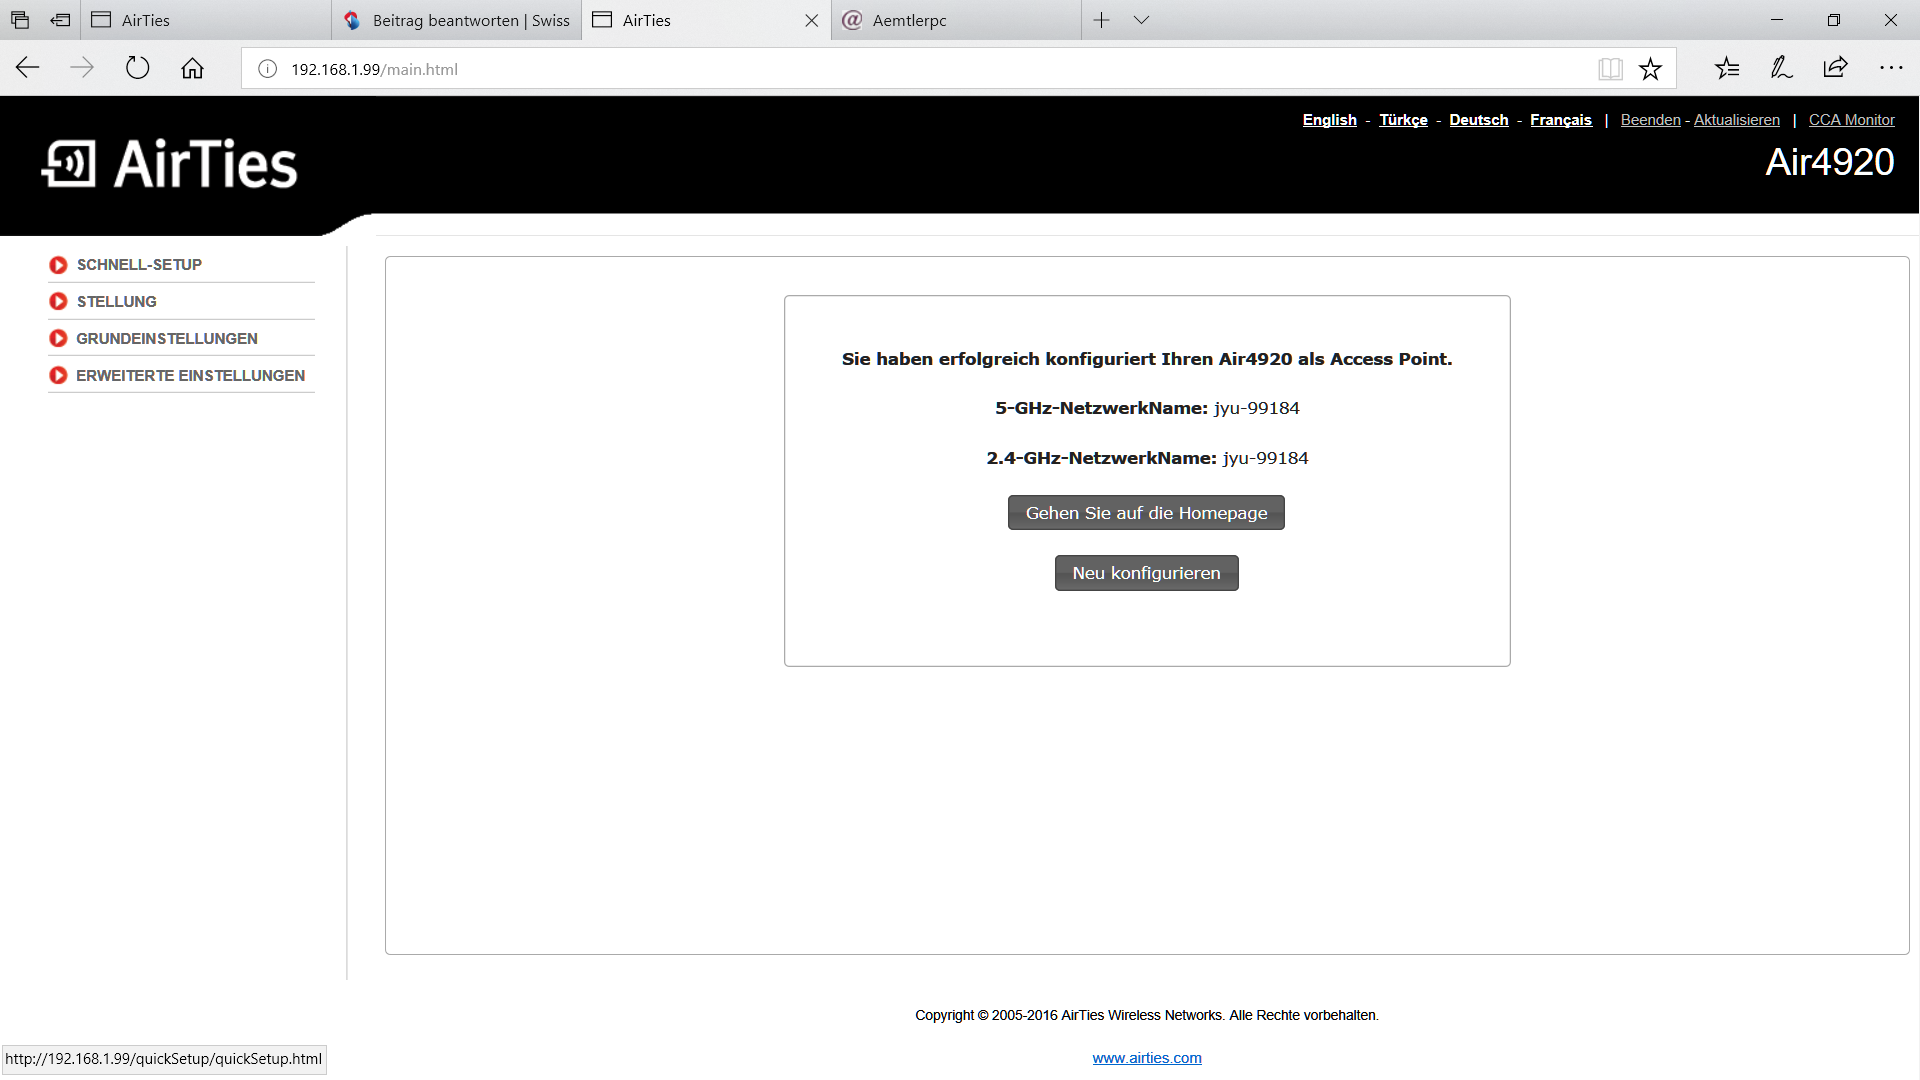Expand SCHNELL-SETUP menu item

click(x=139, y=265)
